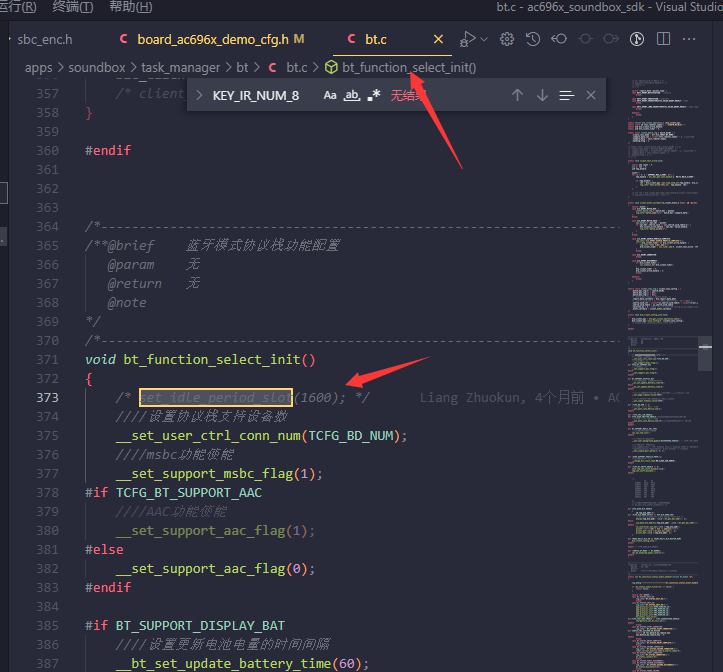Click the Liang Zhuokun blame annotation

click(x=520, y=398)
